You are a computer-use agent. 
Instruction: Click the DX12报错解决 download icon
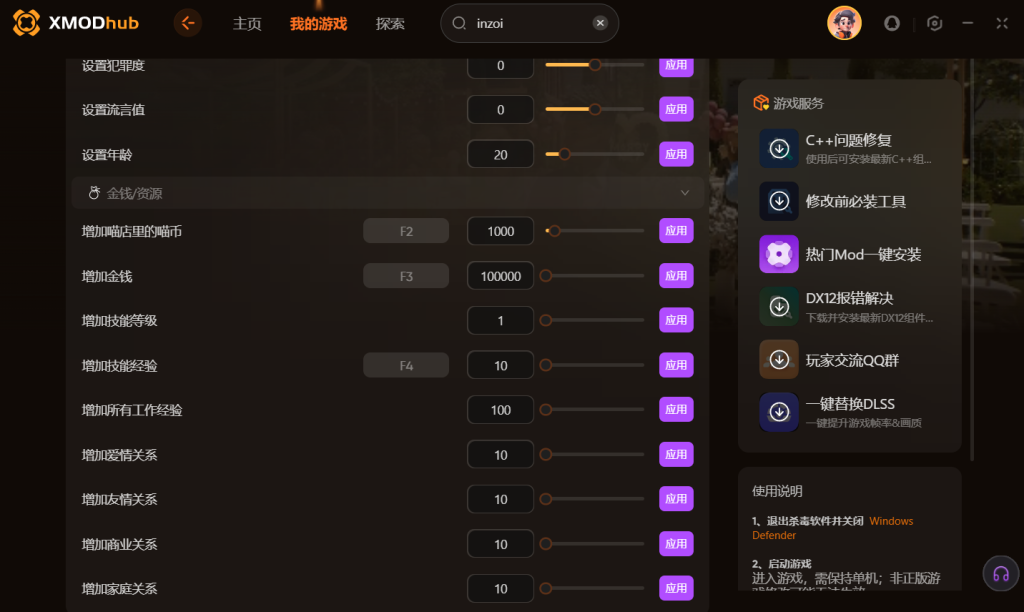pyautogui.click(x=778, y=306)
